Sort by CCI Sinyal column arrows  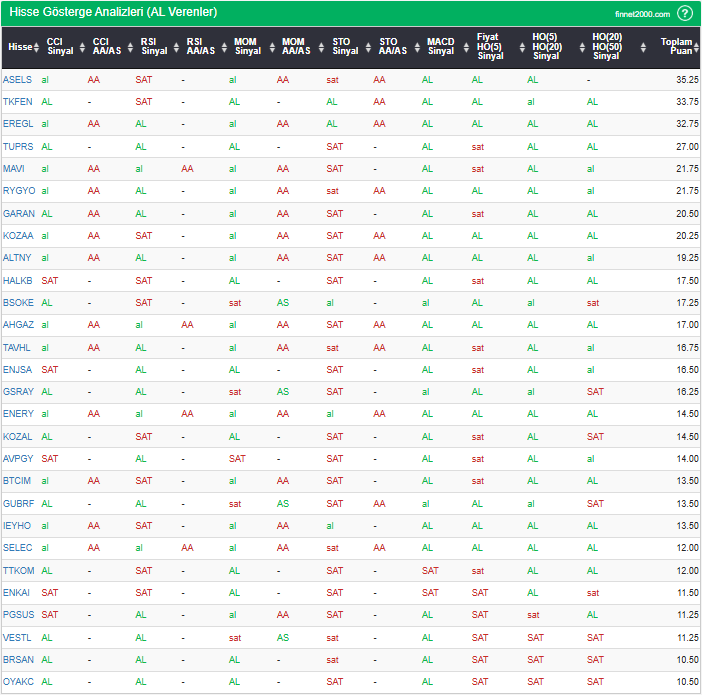tap(82, 47)
